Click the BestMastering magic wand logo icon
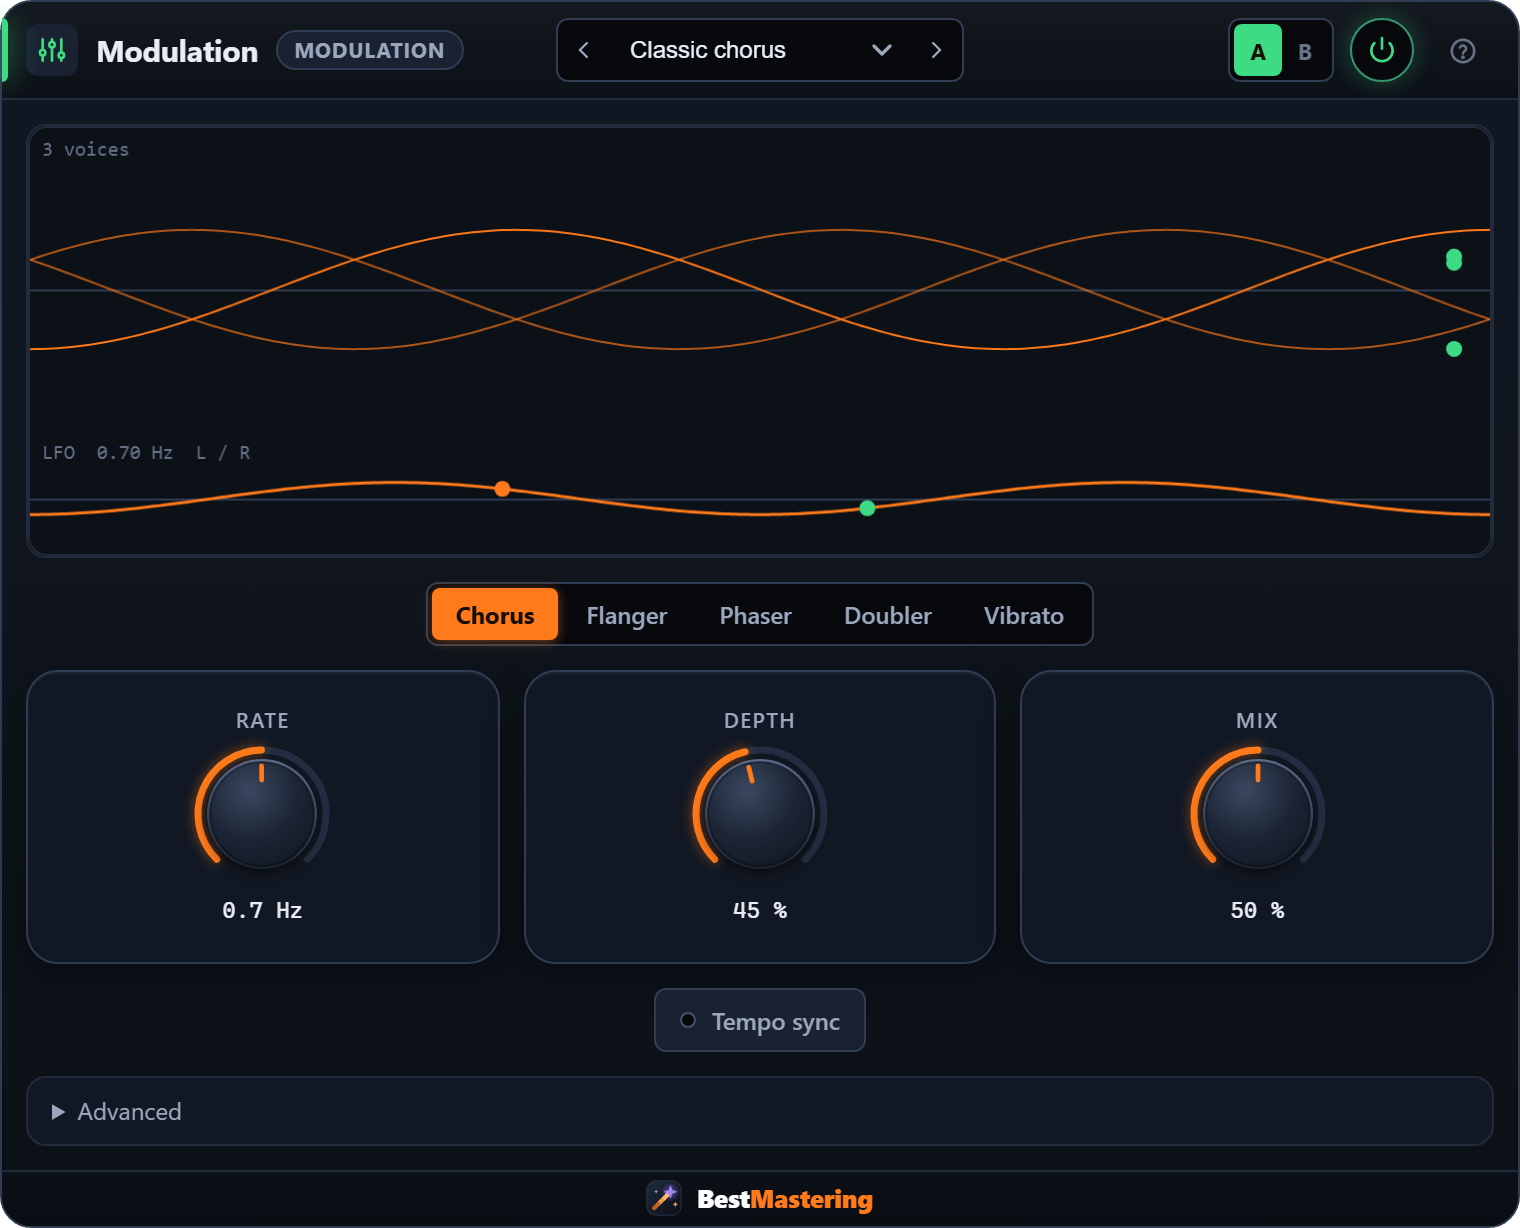Image resolution: width=1520 pixels, height=1228 pixels. [664, 1198]
